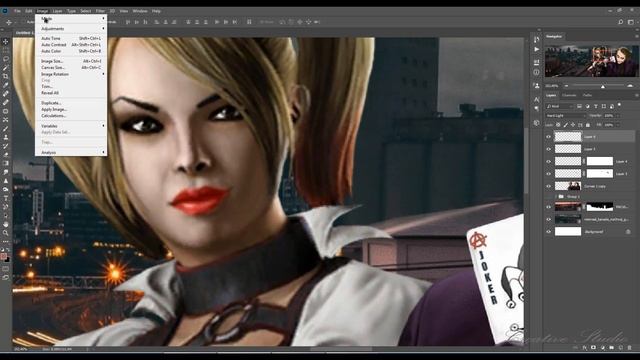Click the Navigator zoom in icon
The height and width of the screenshot is (360, 640).
click(x=630, y=86)
